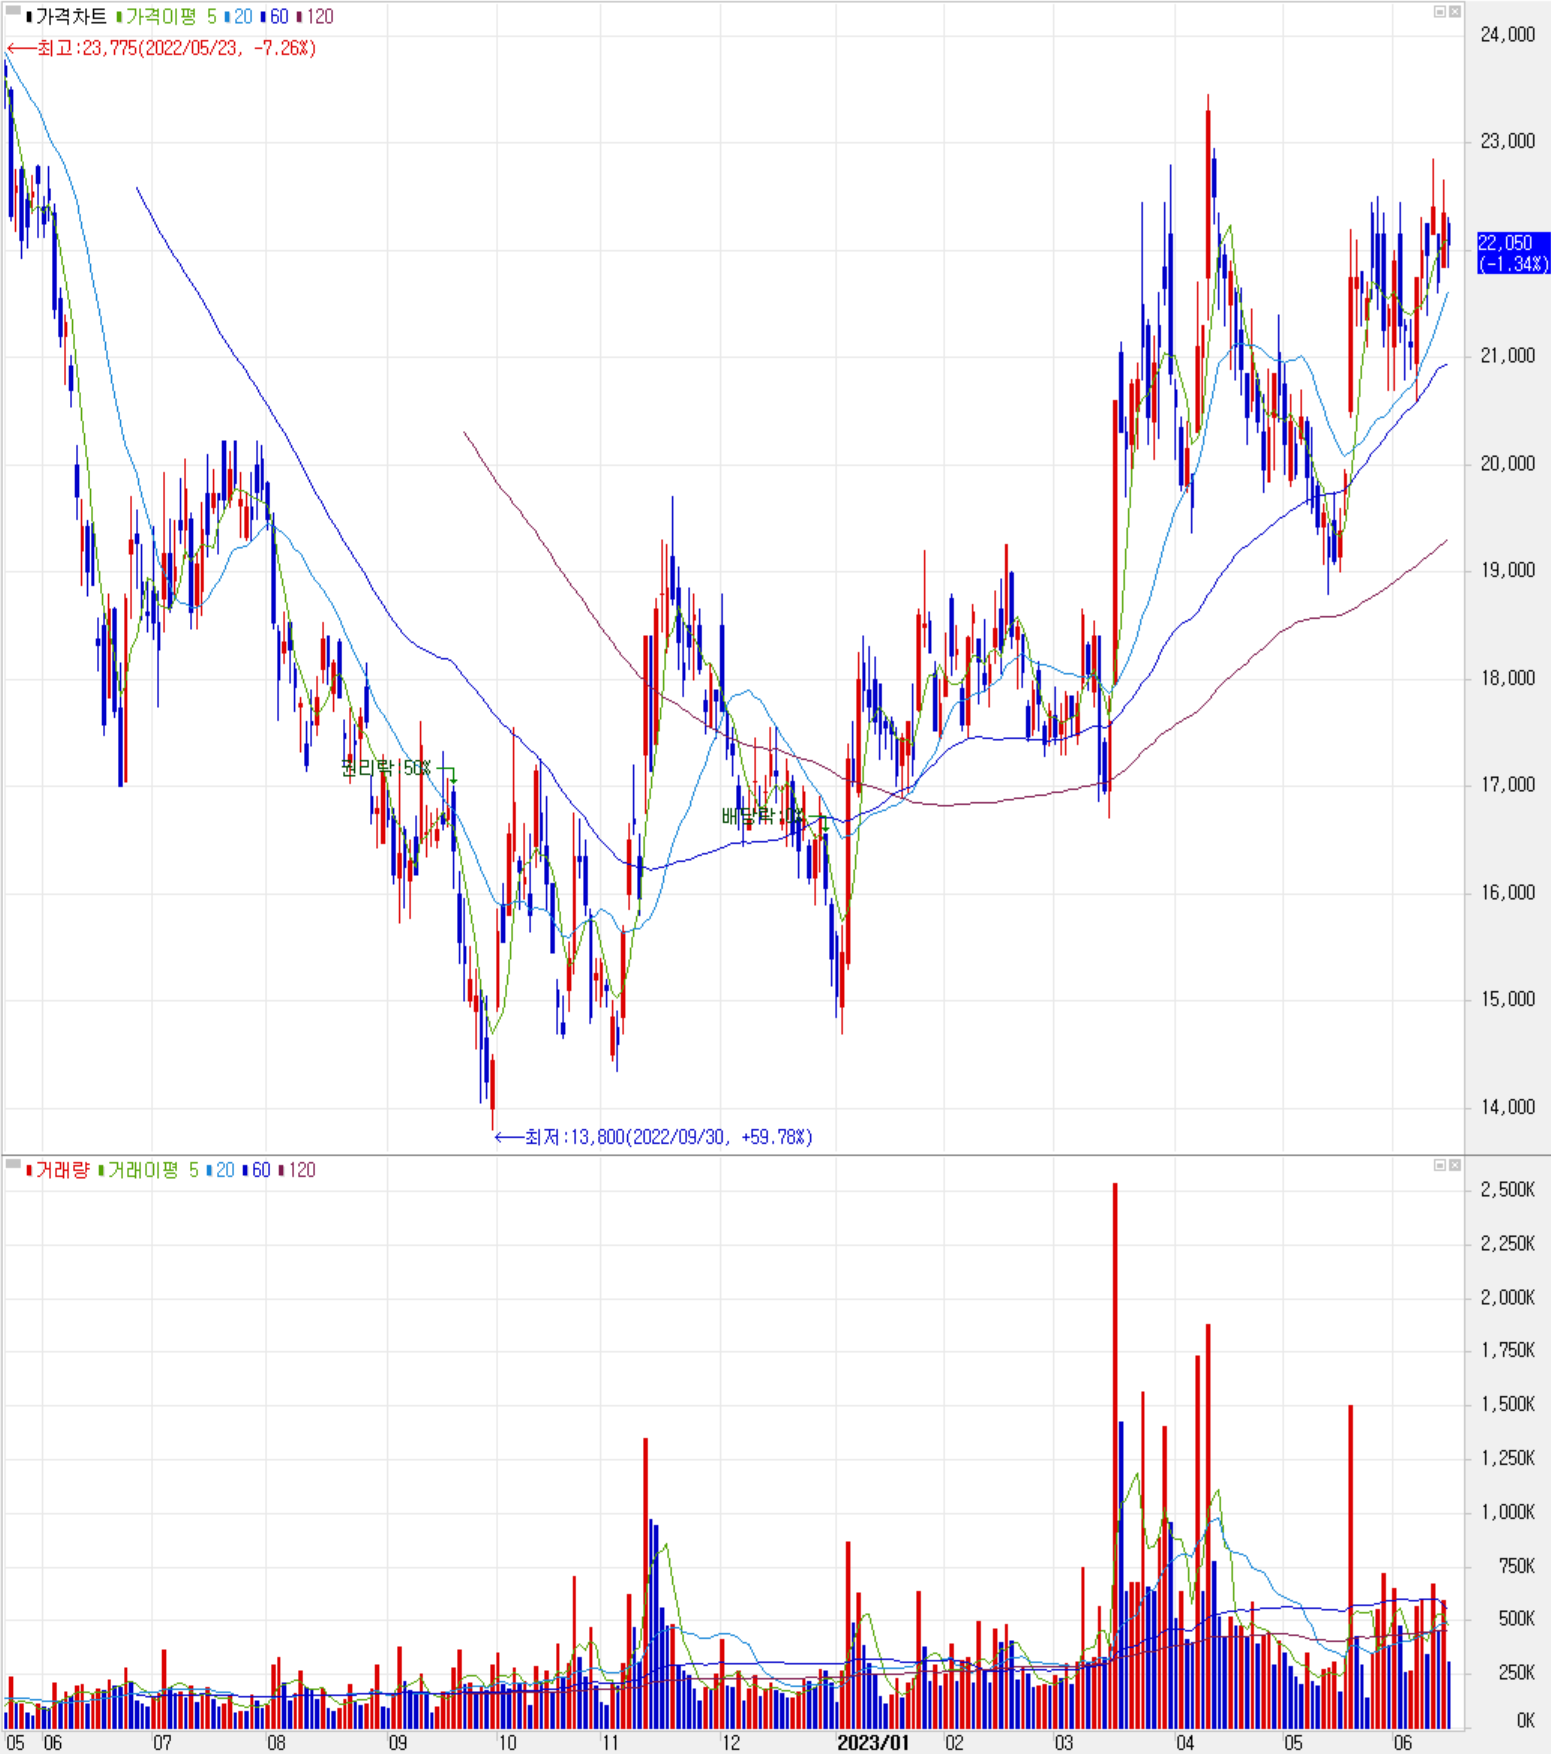Click the 750K volume axis label
Viewport: 1551px width, 1754px height.
(x=1516, y=1567)
